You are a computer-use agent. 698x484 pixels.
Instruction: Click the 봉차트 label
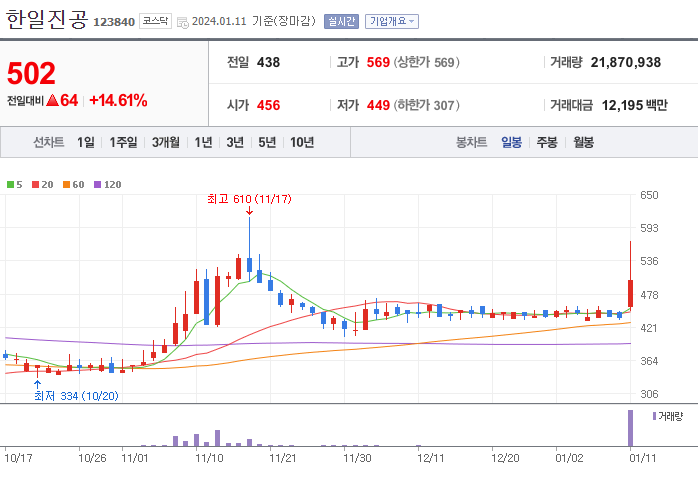(x=471, y=142)
